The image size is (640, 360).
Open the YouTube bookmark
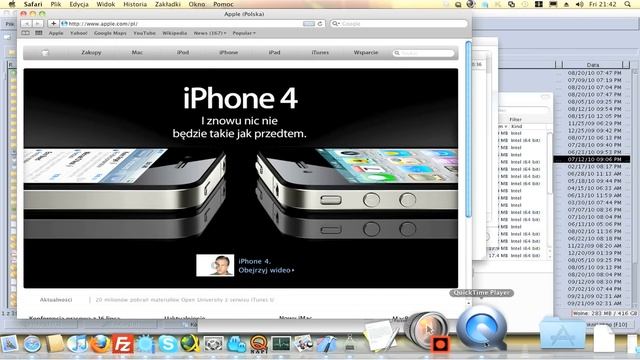[144, 33]
